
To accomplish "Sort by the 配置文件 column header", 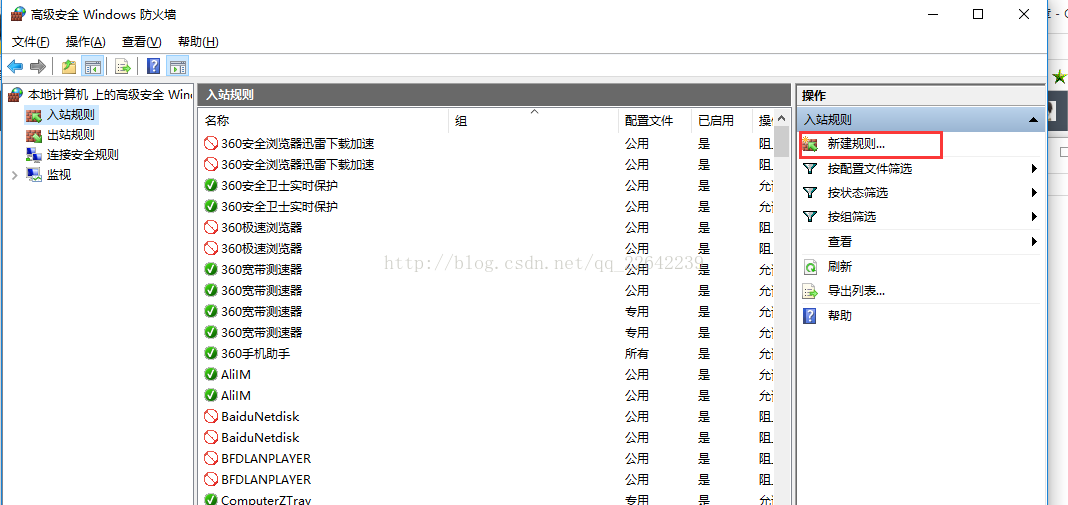I will 655,121.
